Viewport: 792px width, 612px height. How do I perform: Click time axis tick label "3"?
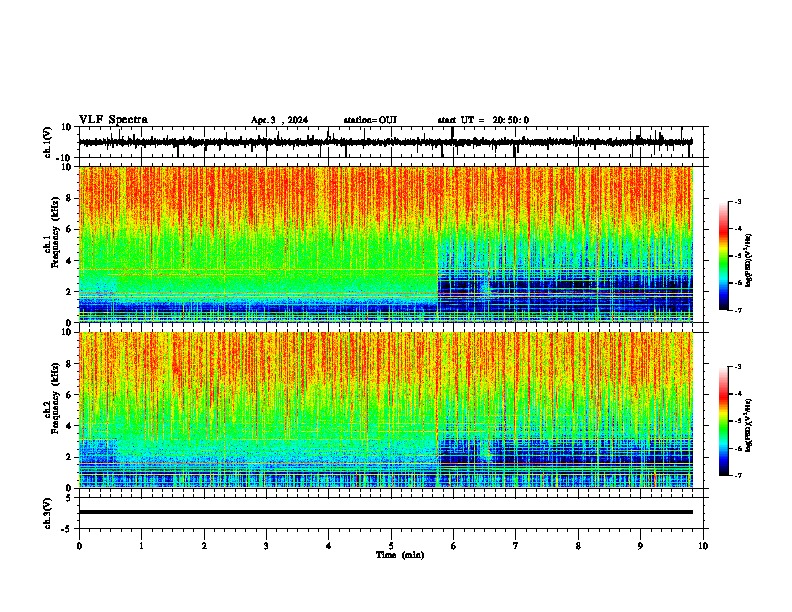pos(266,546)
